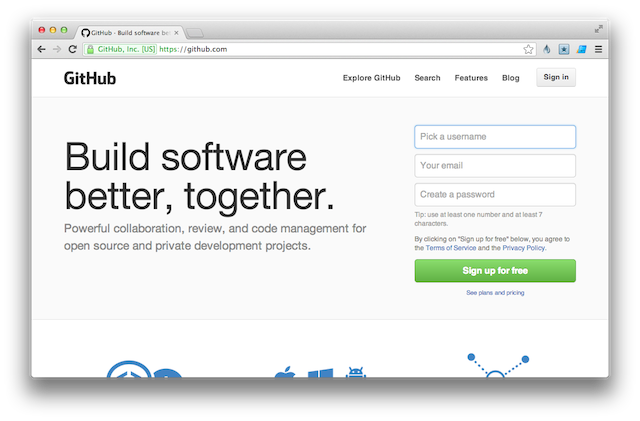Image resolution: width=640 pixels, height=421 pixels.
Task: Click the green Sign up for free button
Action: (x=495, y=271)
